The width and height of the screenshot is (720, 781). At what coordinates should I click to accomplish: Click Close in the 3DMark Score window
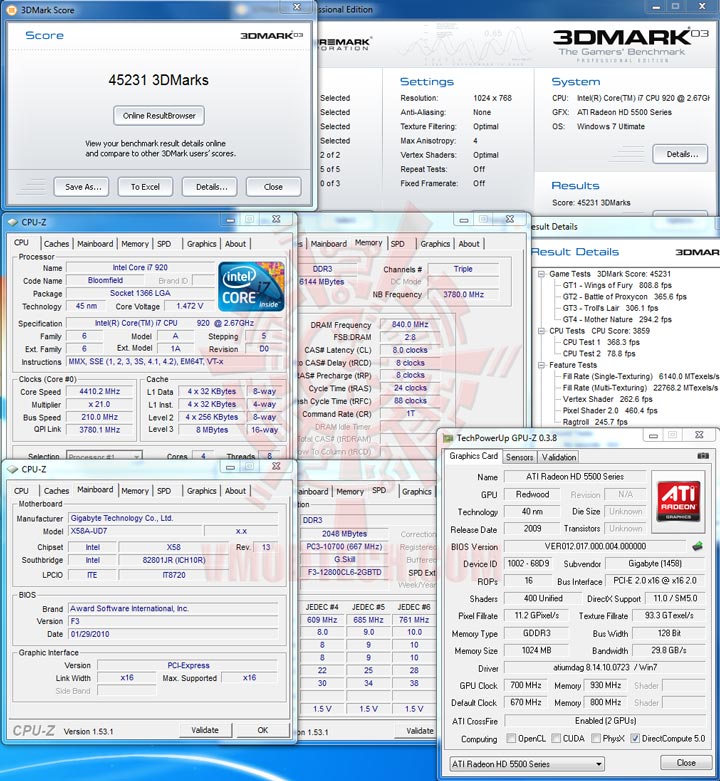(273, 187)
